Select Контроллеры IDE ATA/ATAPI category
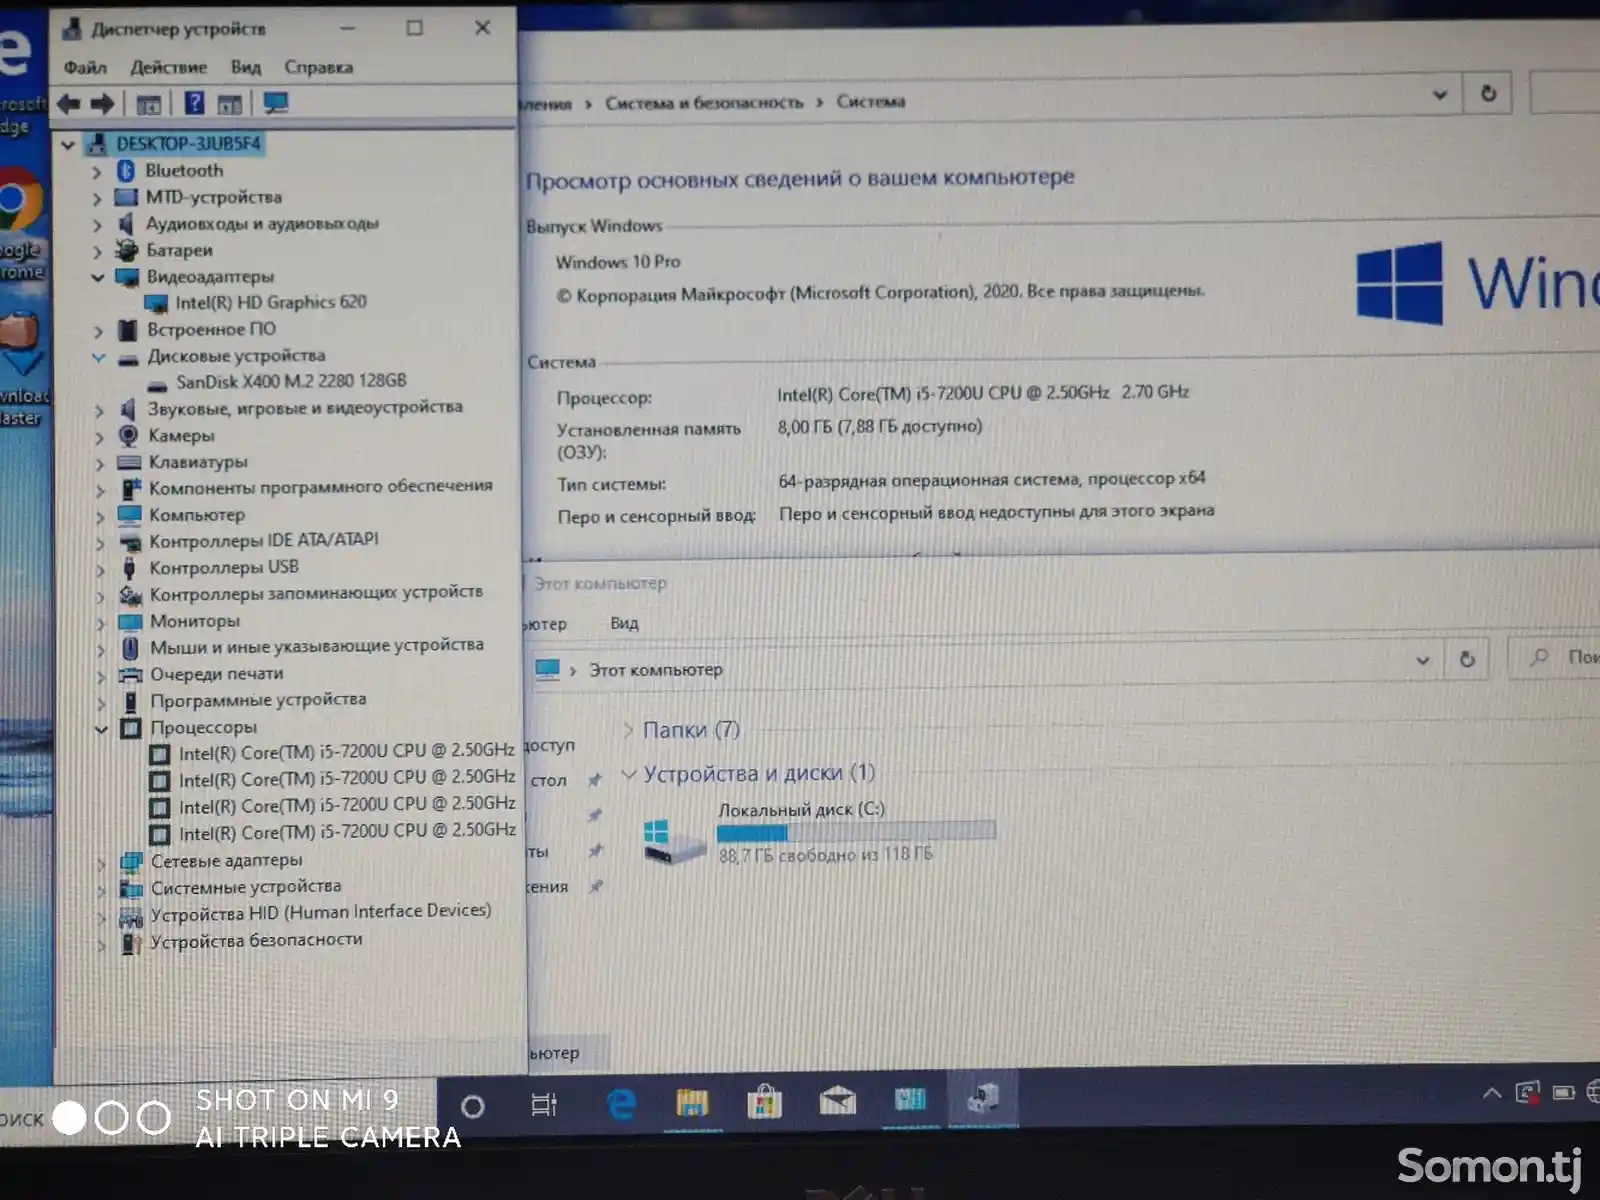1600x1200 pixels. click(x=263, y=540)
